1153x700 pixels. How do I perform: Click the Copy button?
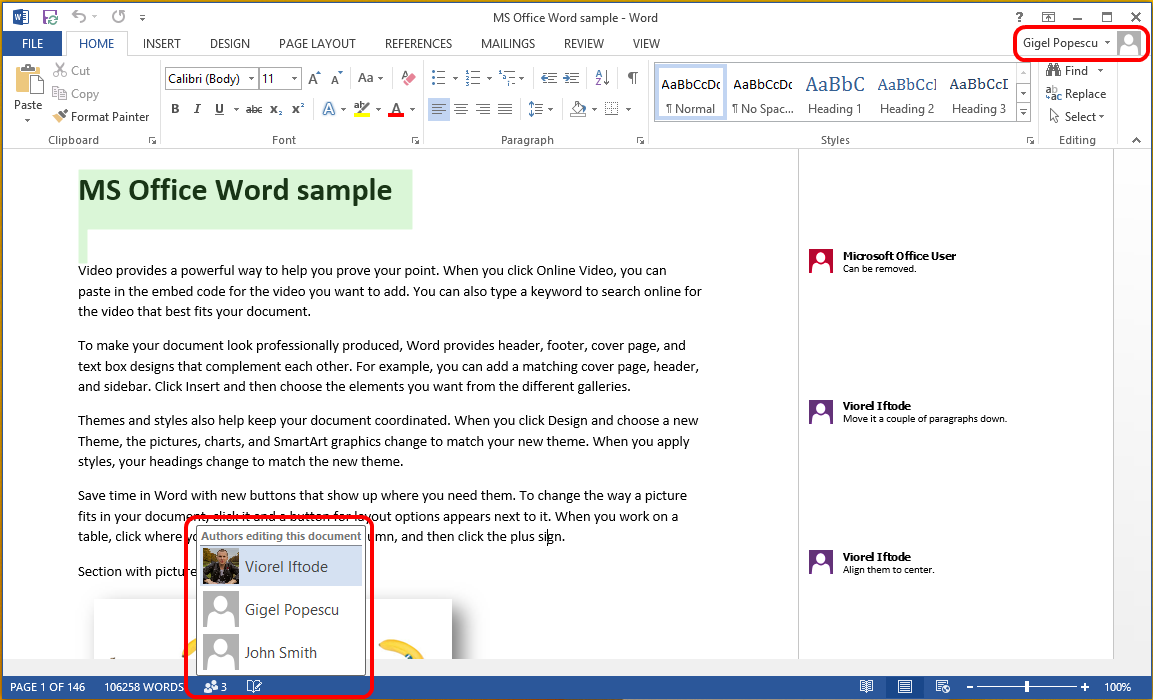tap(75, 93)
